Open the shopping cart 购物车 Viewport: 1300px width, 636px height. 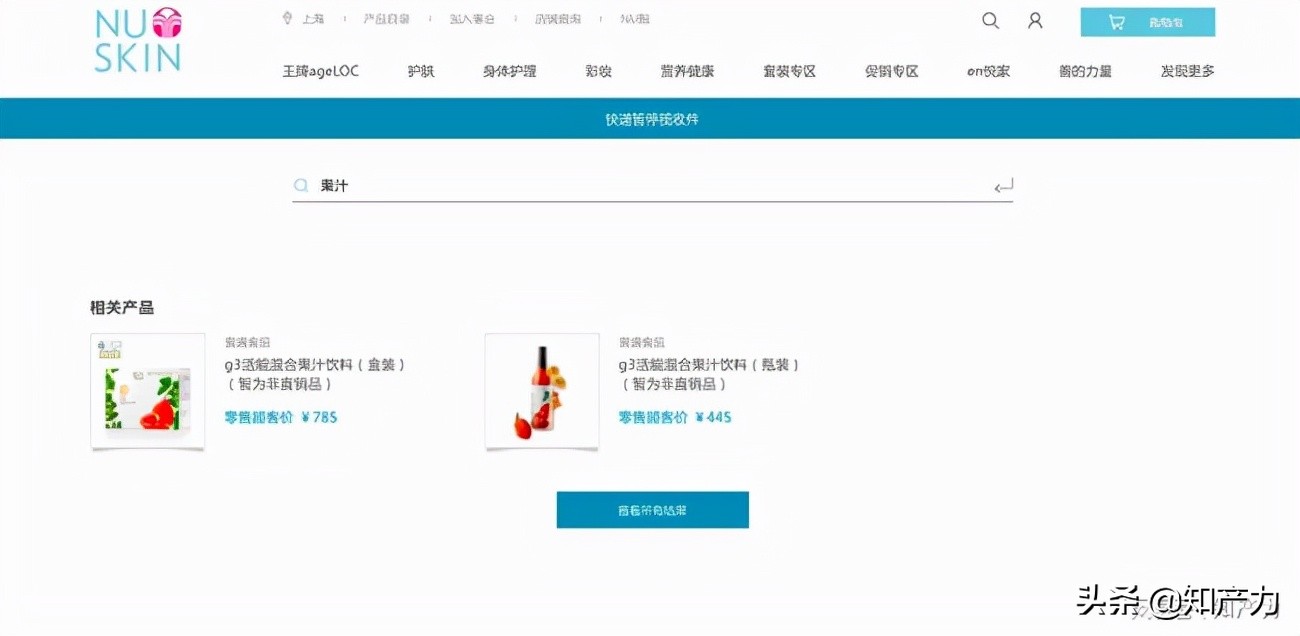tap(1147, 20)
